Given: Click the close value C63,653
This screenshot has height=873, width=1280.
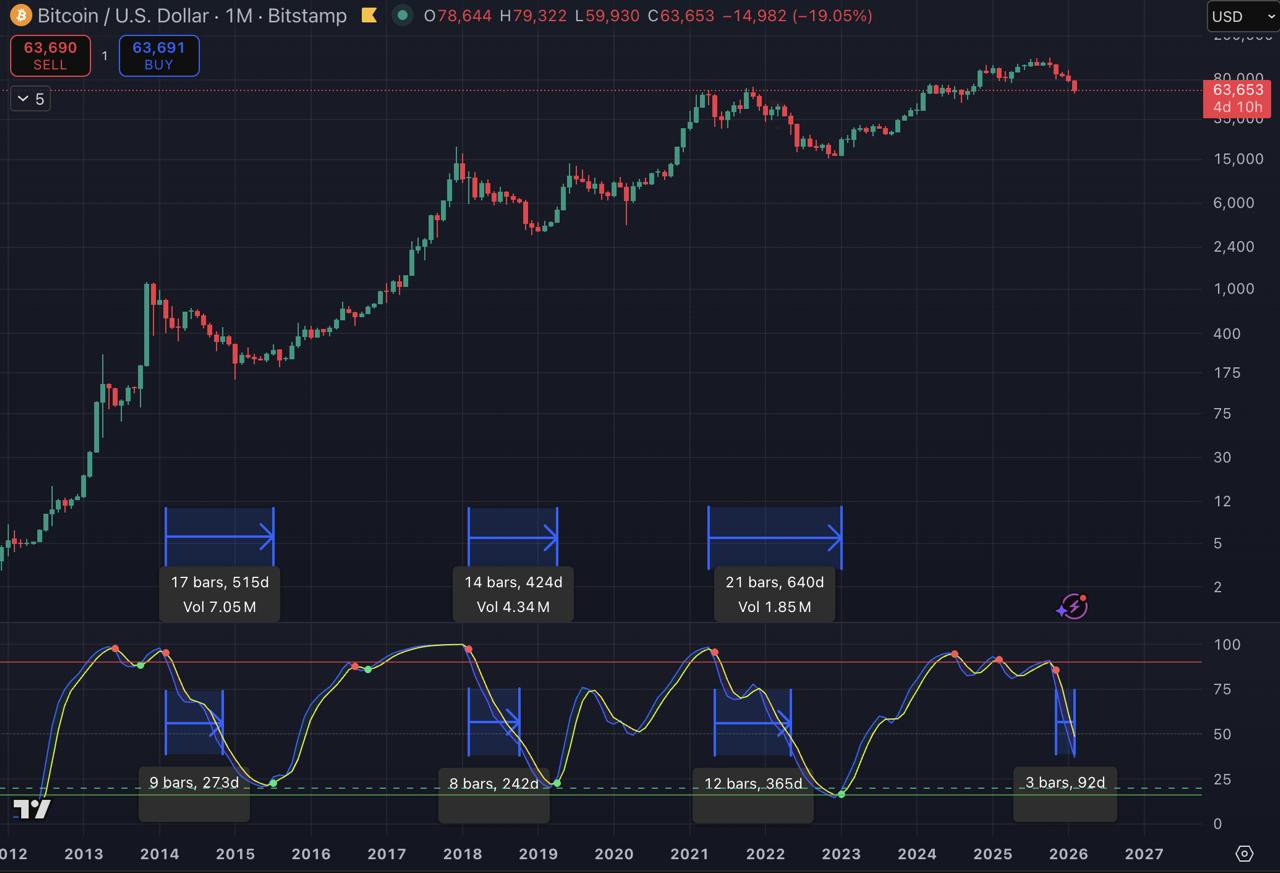Looking at the screenshot, I should click(680, 16).
